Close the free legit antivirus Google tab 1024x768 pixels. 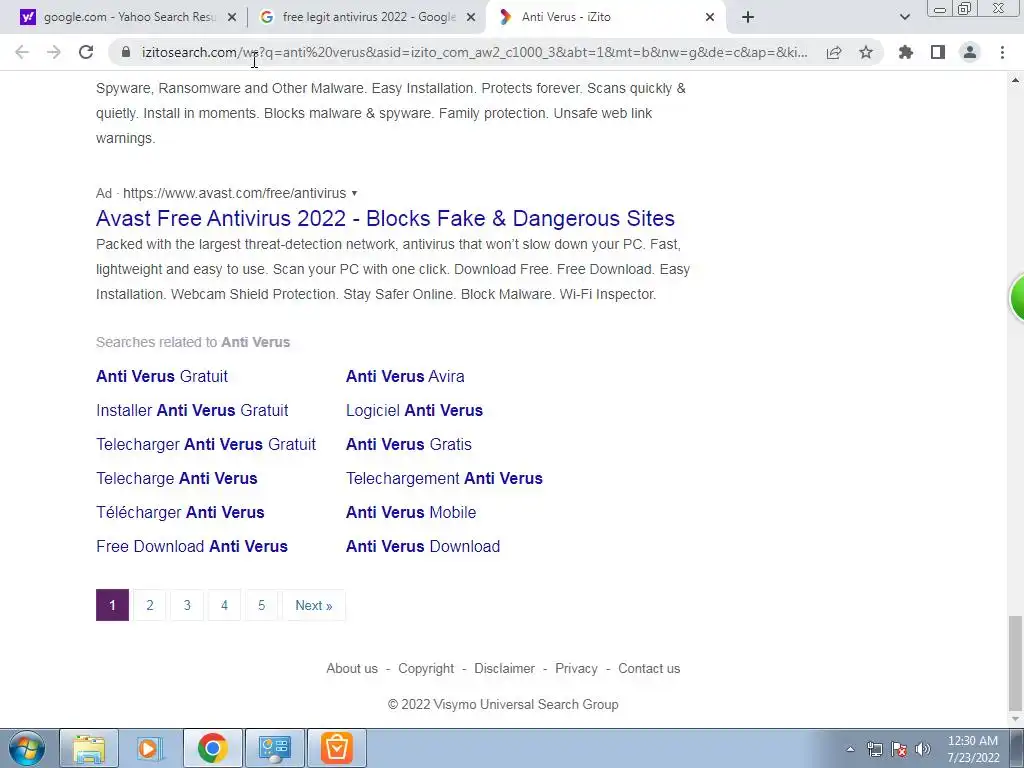[x=471, y=18]
